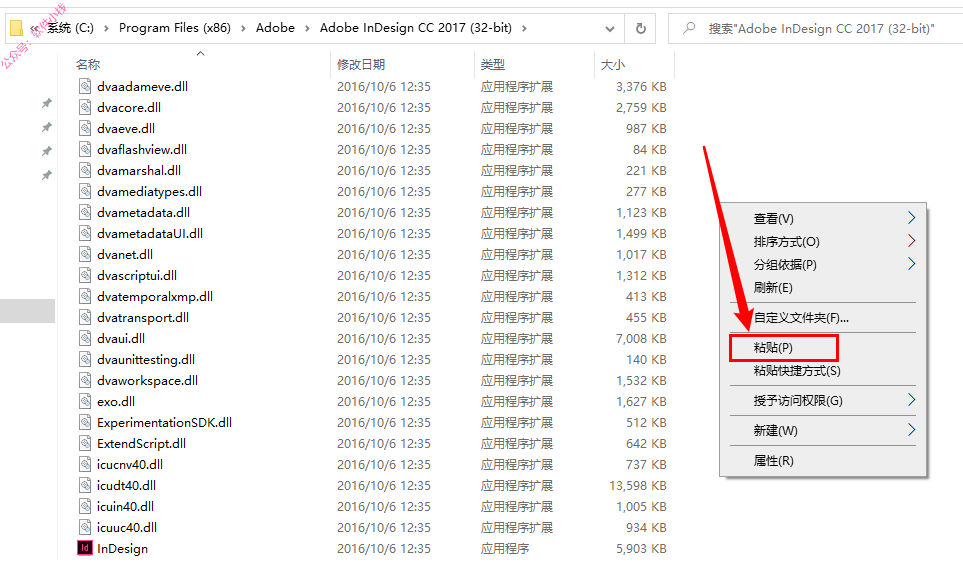The width and height of the screenshot is (963, 569).
Task: Click the dvaui.dll file icon
Action: (85, 338)
